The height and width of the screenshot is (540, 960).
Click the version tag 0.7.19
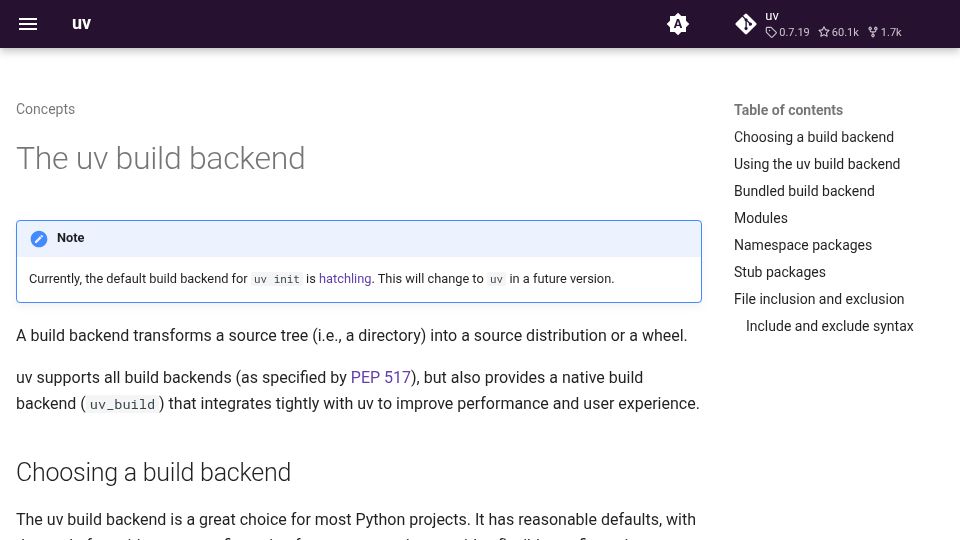pos(787,32)
